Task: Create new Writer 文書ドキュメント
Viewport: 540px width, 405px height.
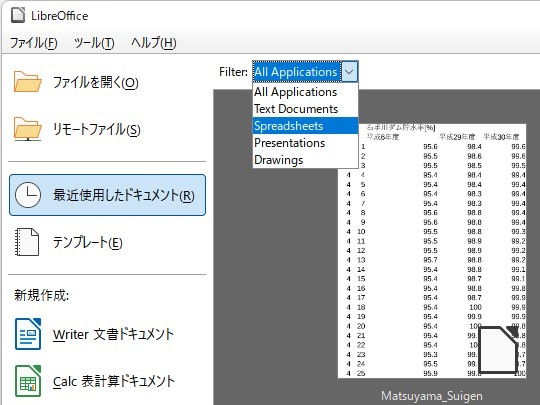Action: coord(113,334)
